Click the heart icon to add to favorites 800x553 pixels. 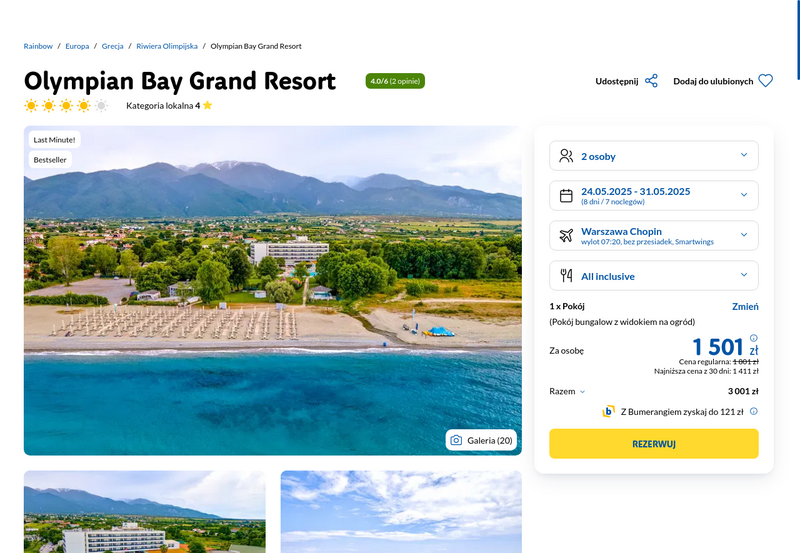[x=765, y=81]
